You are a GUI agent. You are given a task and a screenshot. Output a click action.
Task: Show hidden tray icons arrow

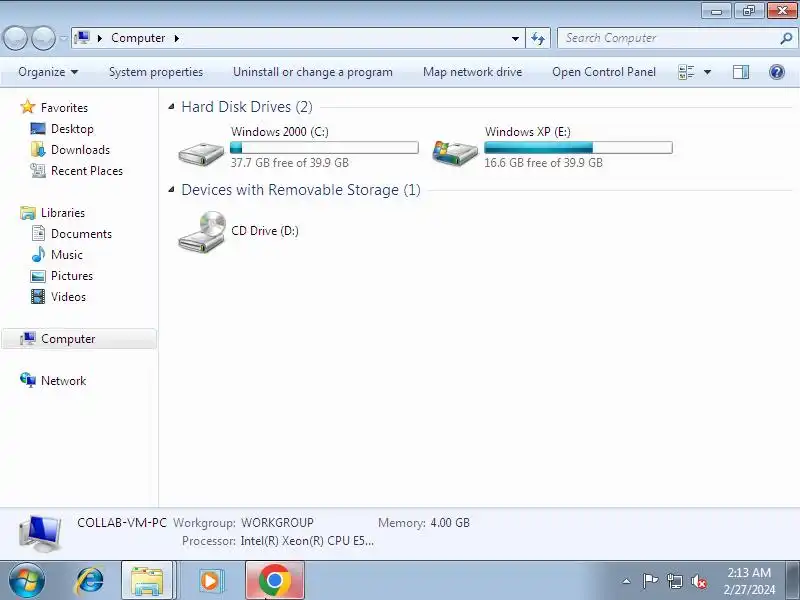[x=626, y=581]
